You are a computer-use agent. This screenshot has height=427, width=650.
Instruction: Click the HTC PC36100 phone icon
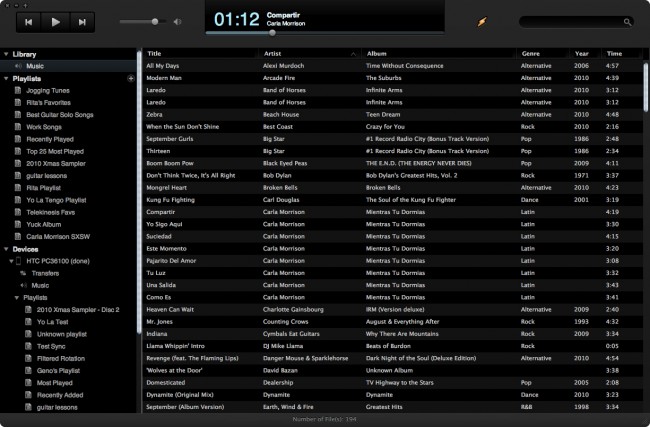[x=19, y=261]
